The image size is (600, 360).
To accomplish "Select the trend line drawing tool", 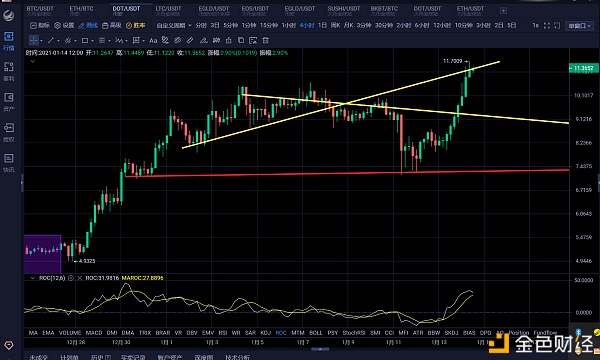I will 51,40.
